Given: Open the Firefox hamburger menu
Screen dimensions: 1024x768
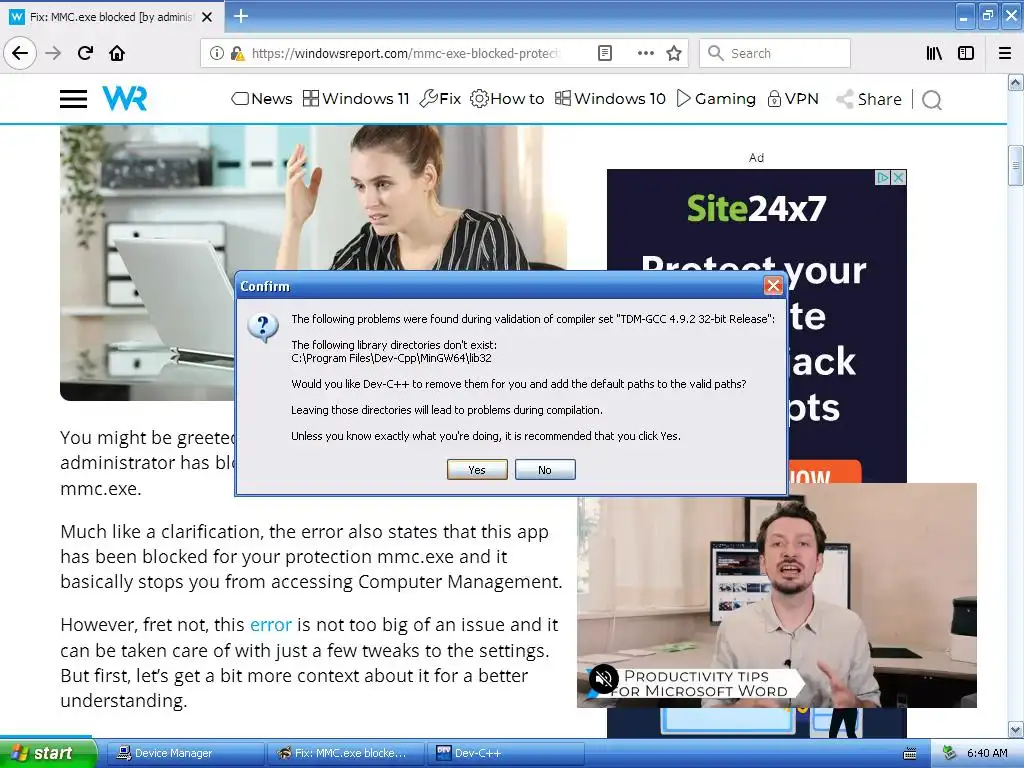Looking at the screenshot, I should tap(1005, 53).
